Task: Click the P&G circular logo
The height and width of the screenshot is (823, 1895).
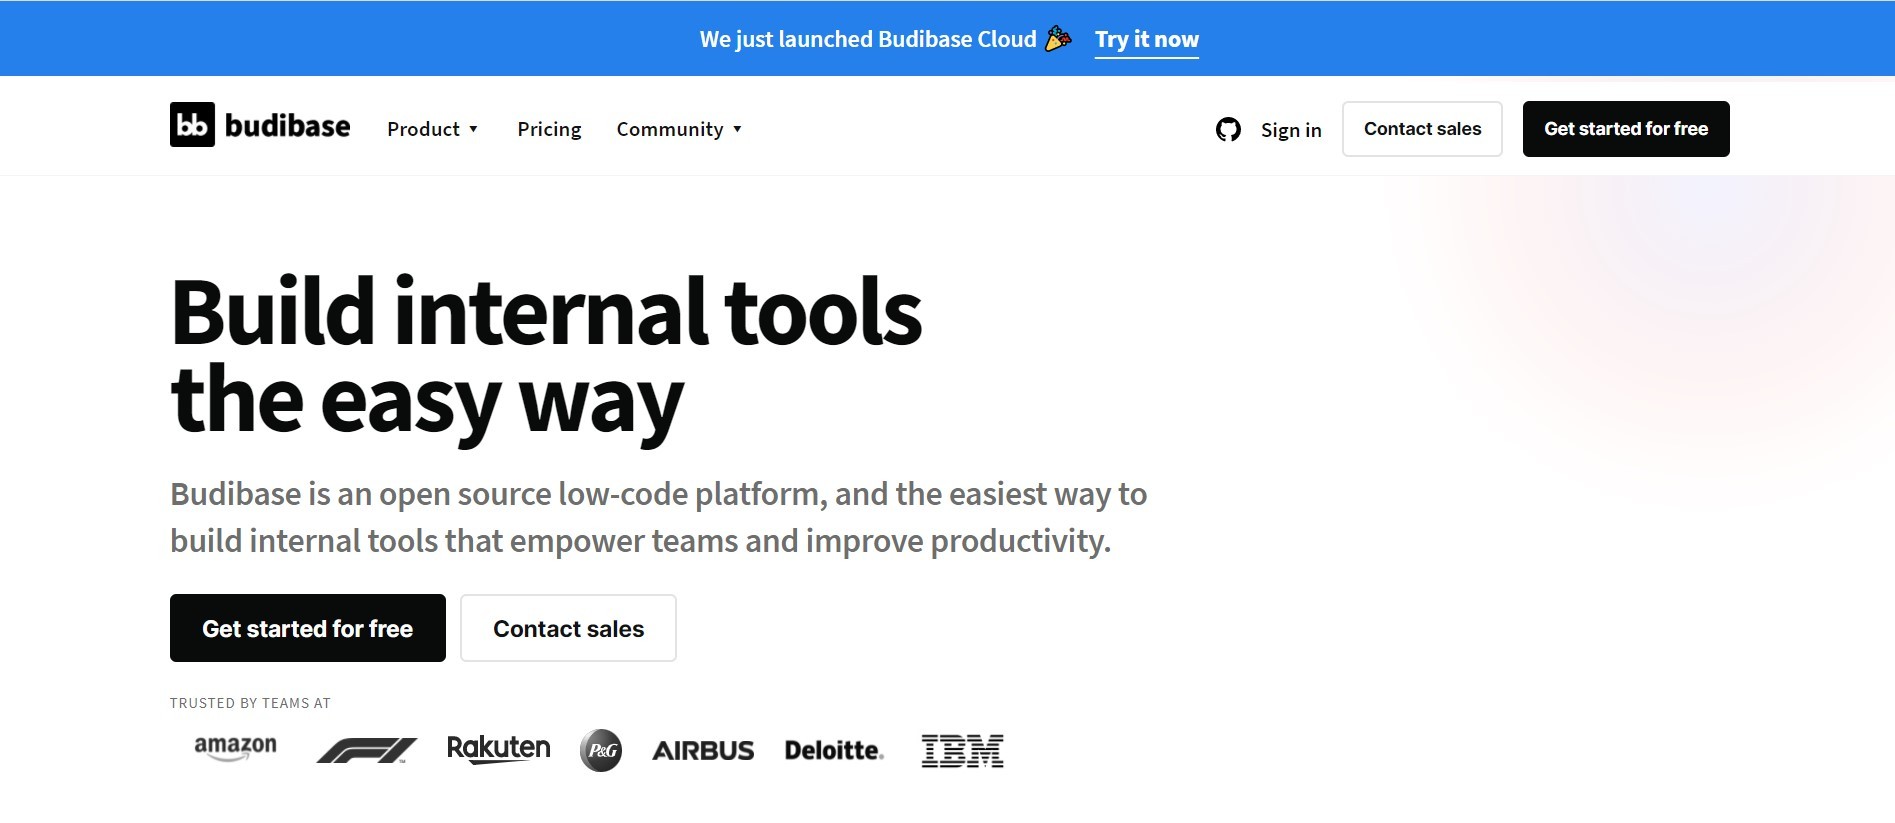Action: point(601,750)
